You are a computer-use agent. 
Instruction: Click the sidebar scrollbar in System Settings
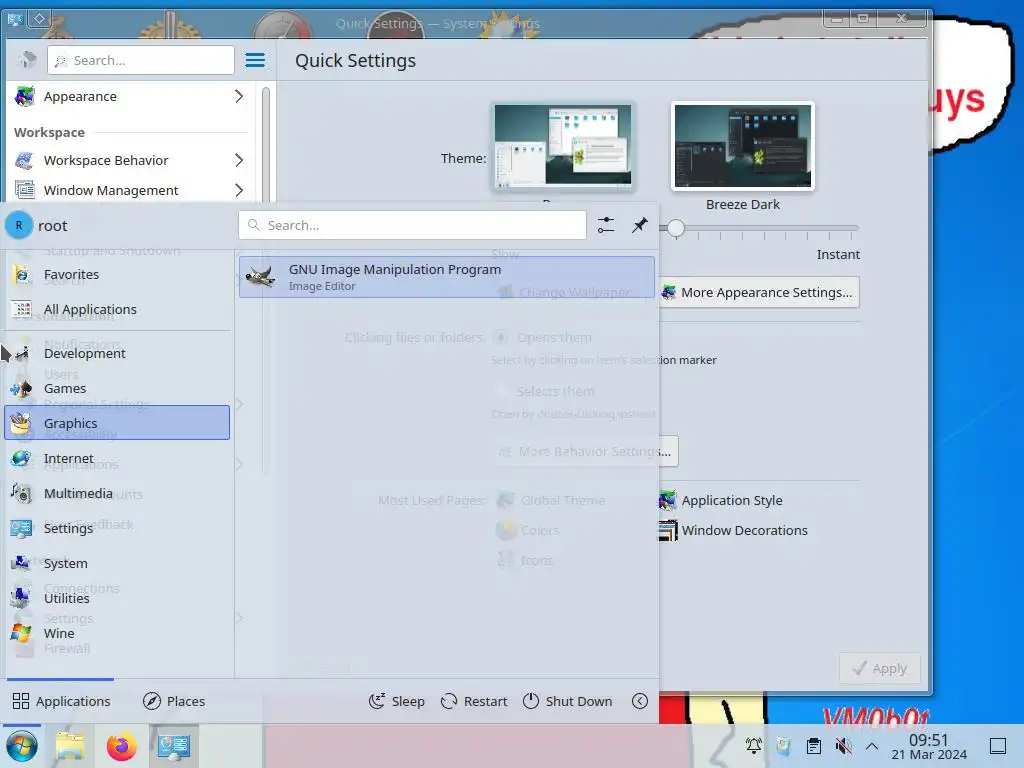(x=266, y=144)
